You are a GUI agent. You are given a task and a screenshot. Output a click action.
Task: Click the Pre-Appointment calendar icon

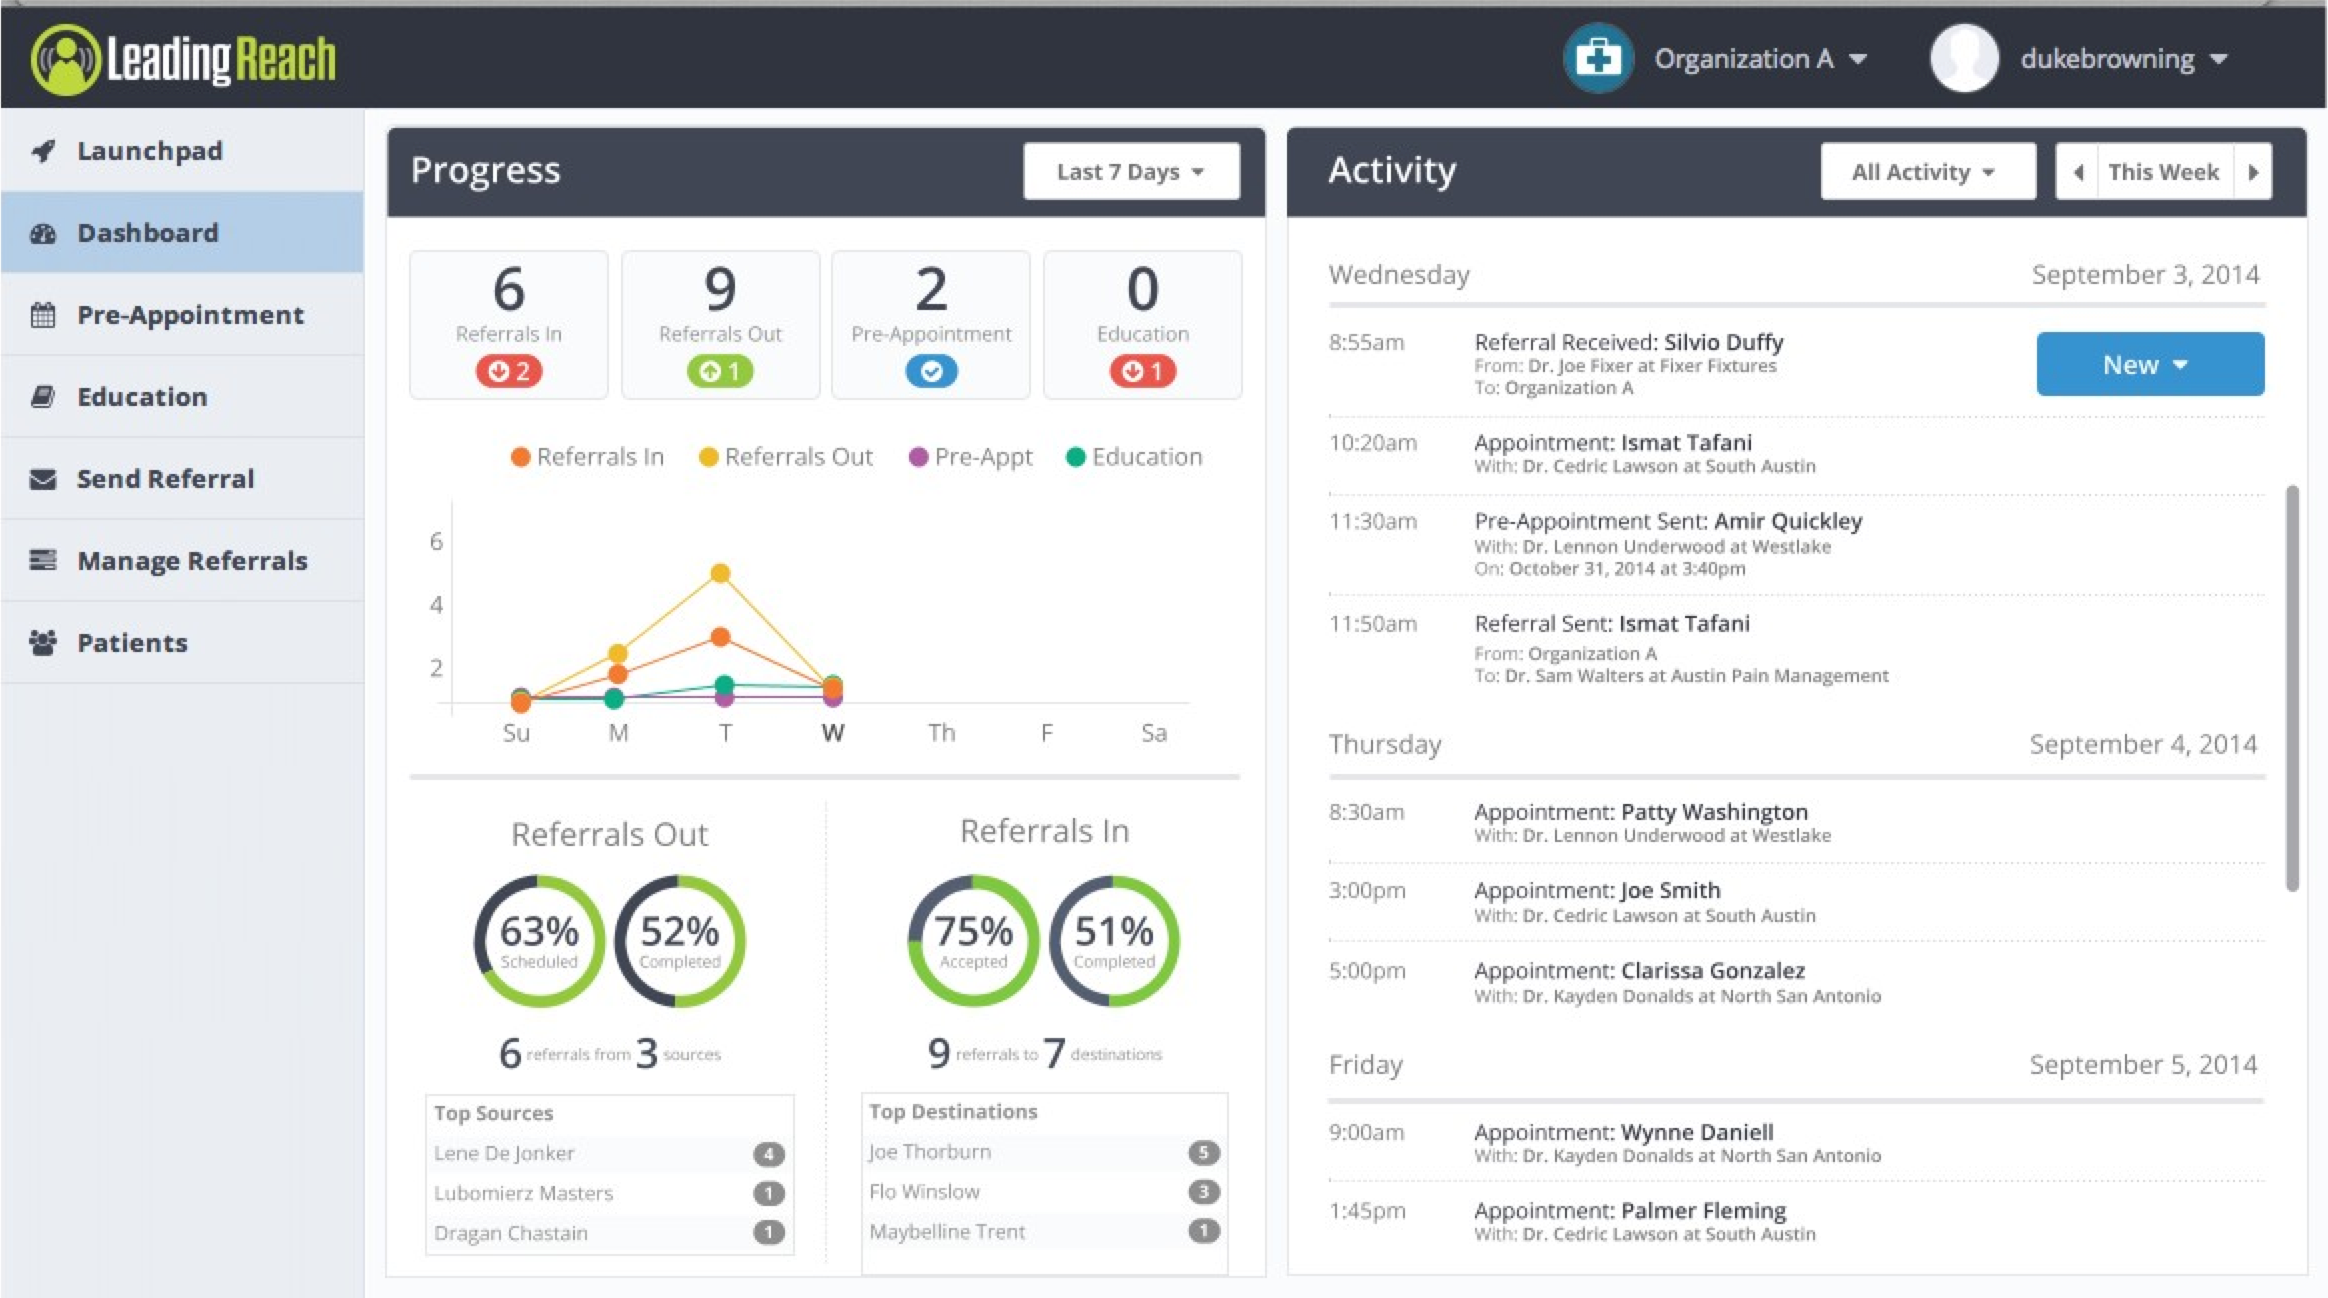[x=43, y=315]
